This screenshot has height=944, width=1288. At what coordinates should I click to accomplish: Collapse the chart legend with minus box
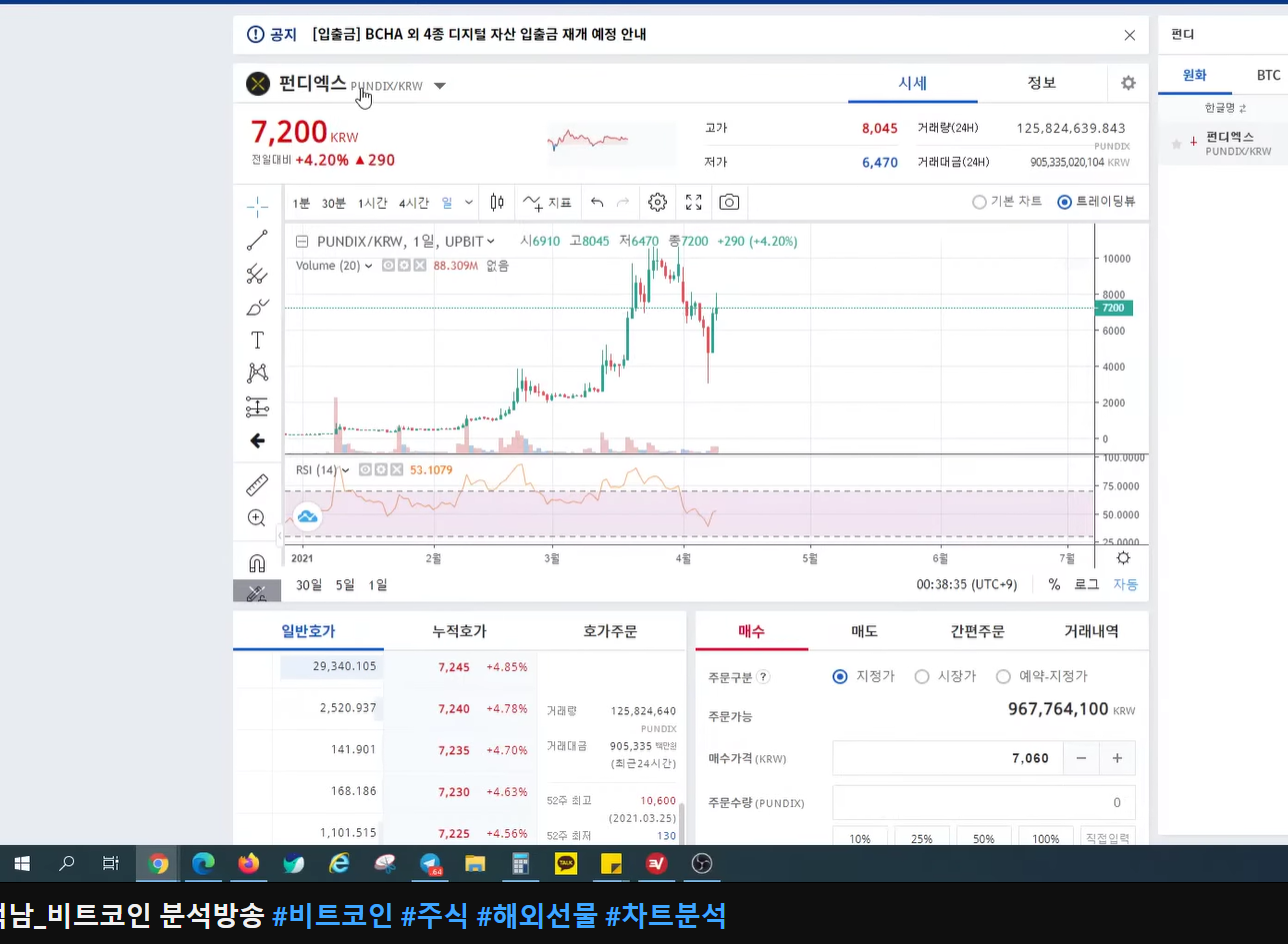pos(302,241)
